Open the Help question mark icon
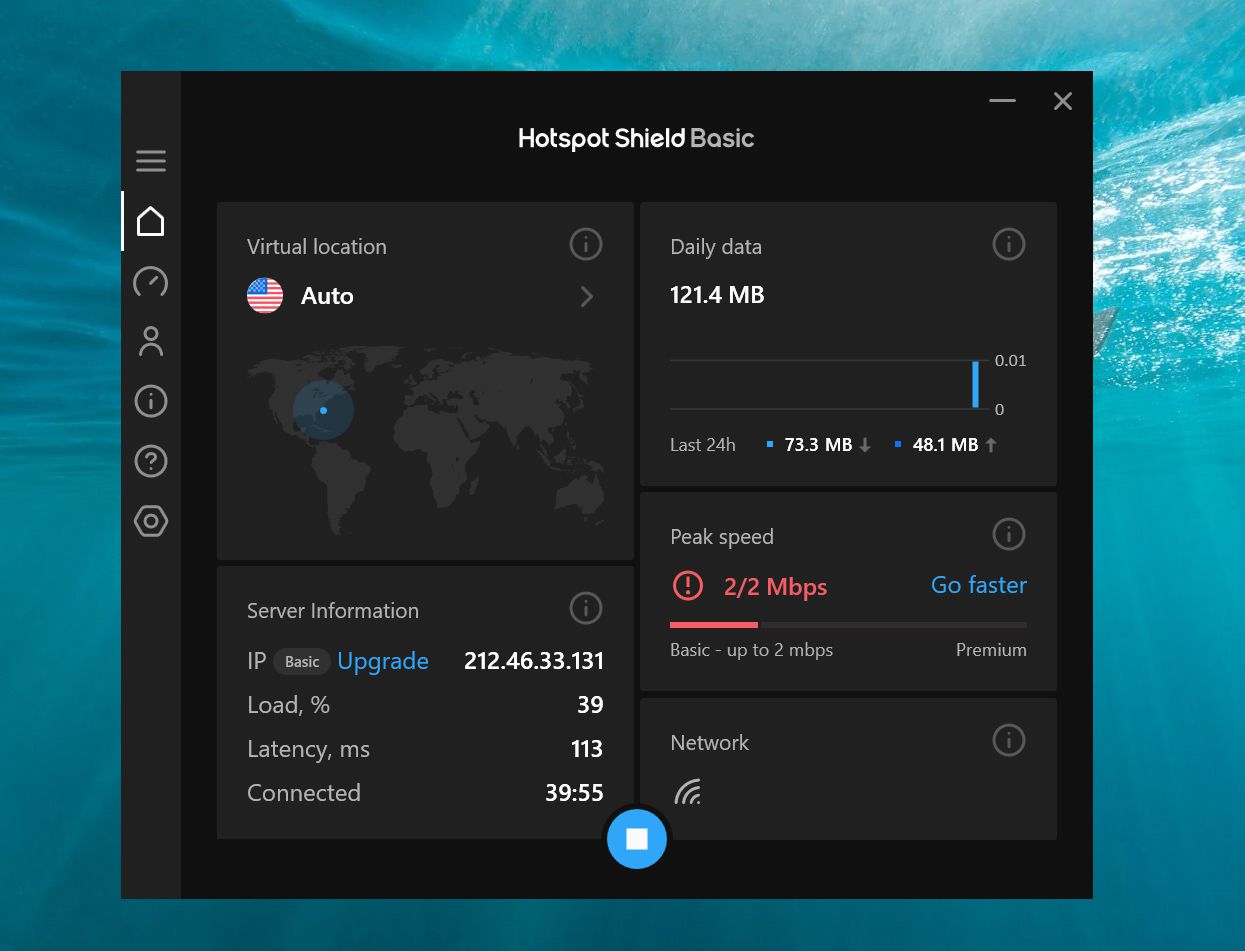 point(151,461)
